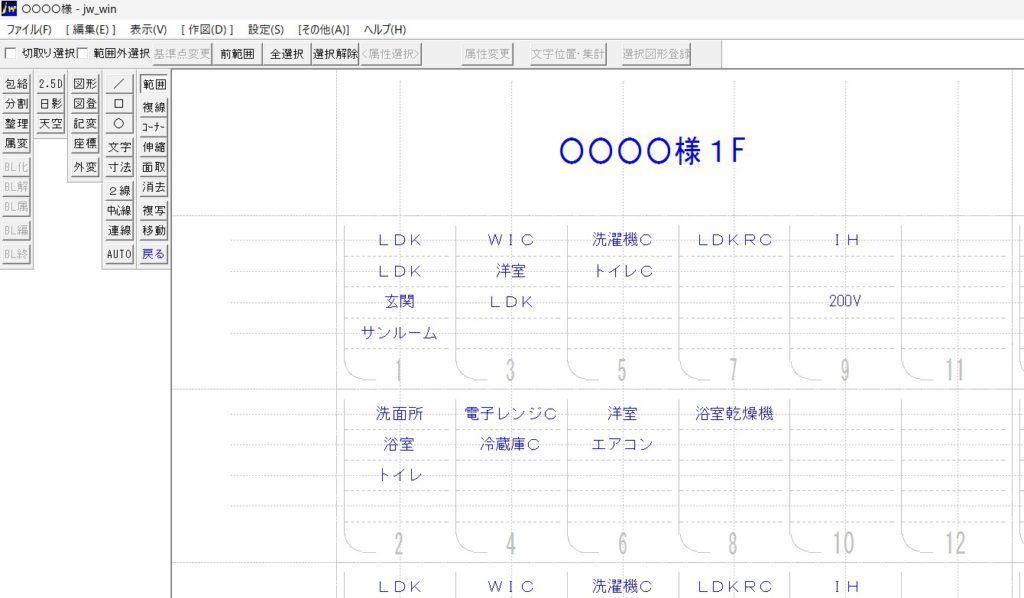Screen dimensions: 1024x598
Task: Select the rectangle tool (□)
Action: coord(119,104)
